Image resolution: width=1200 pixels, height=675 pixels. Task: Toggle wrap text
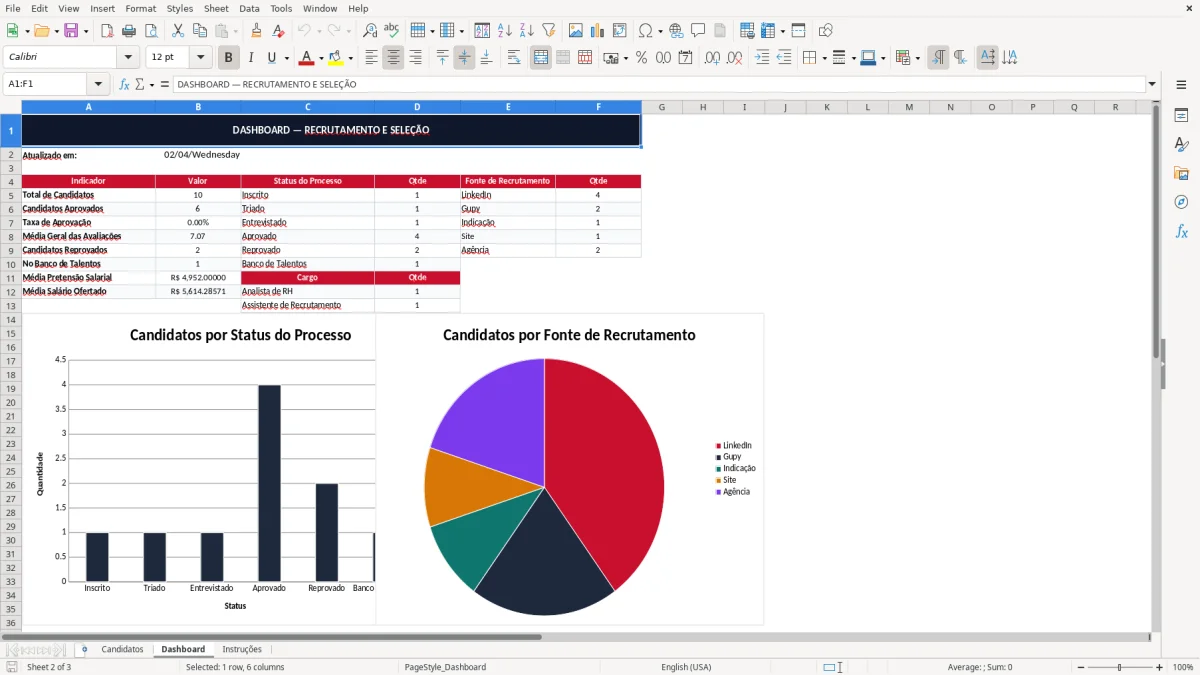point(514,58)
